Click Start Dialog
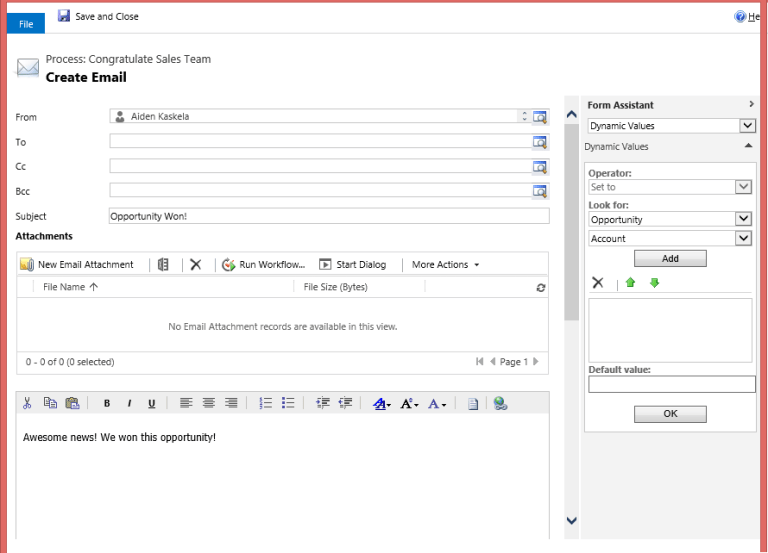Screen dimensions: 768x553 (x=353, y=264)
